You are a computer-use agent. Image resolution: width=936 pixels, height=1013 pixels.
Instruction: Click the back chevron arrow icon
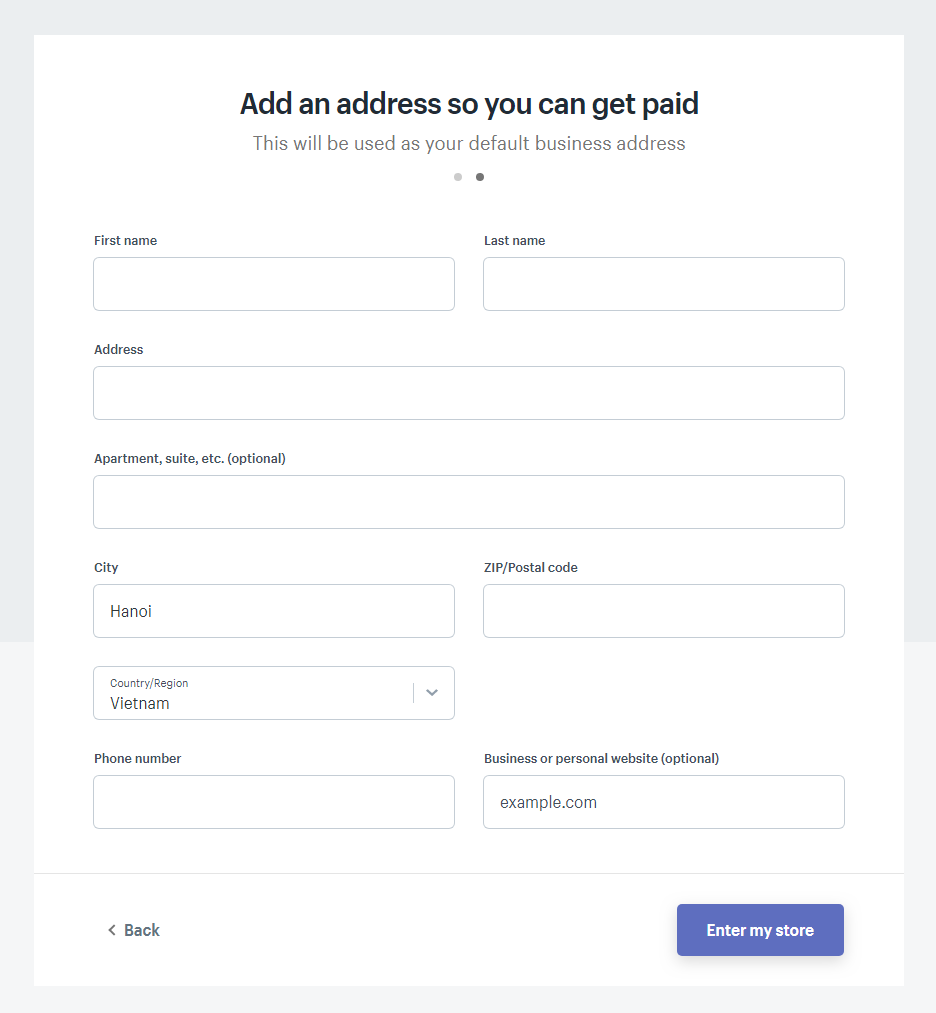point(112,930)
